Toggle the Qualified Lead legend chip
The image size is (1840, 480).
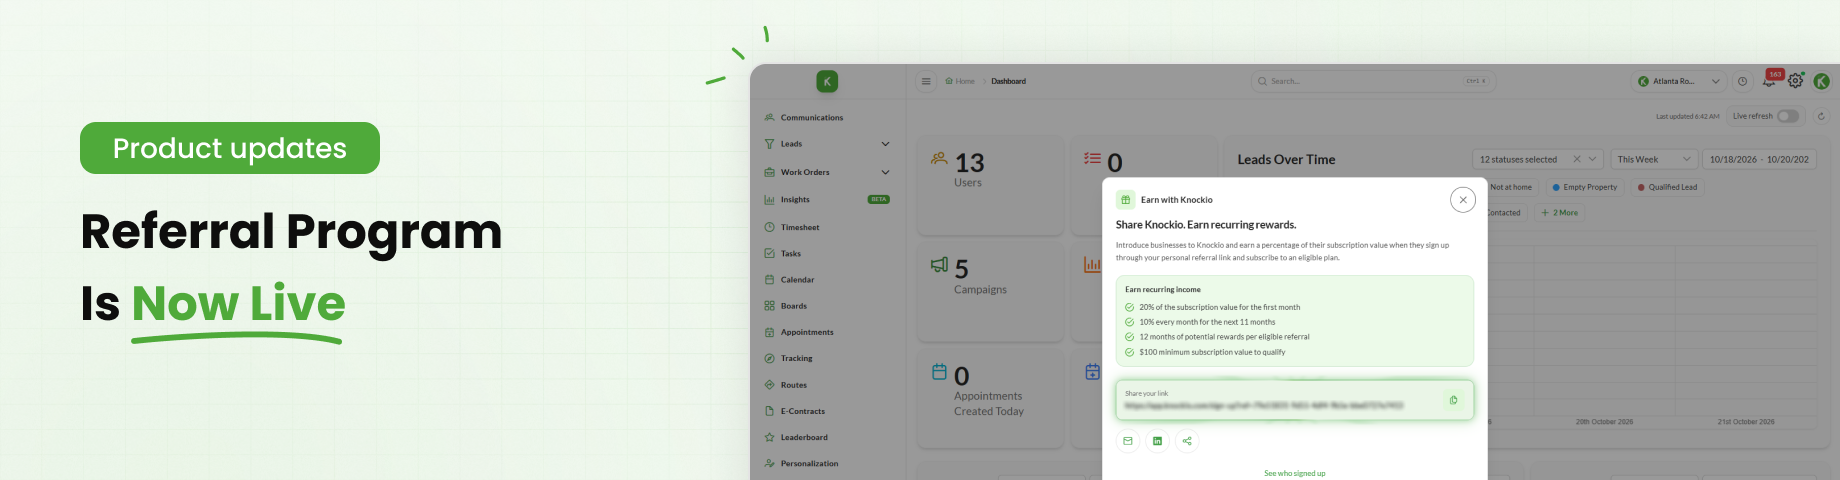pos(1668,187)
